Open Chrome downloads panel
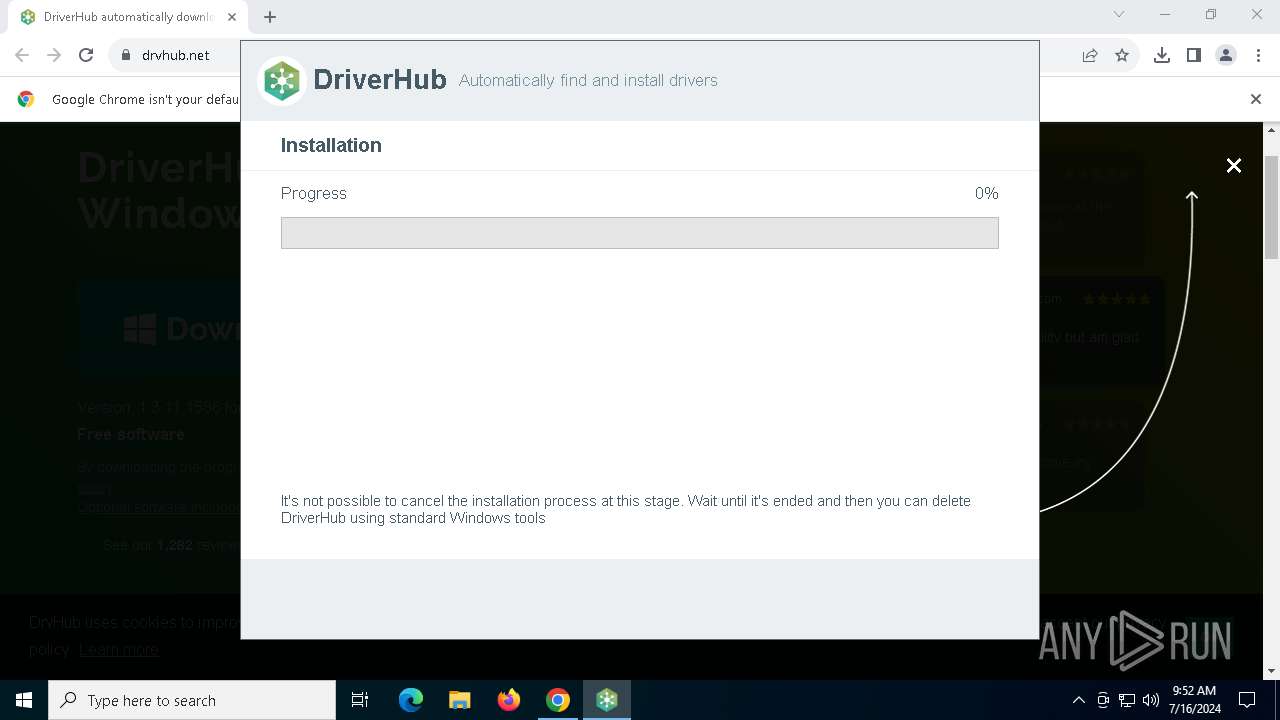This screenshot has width=1280, height=720. point(1162,55)
